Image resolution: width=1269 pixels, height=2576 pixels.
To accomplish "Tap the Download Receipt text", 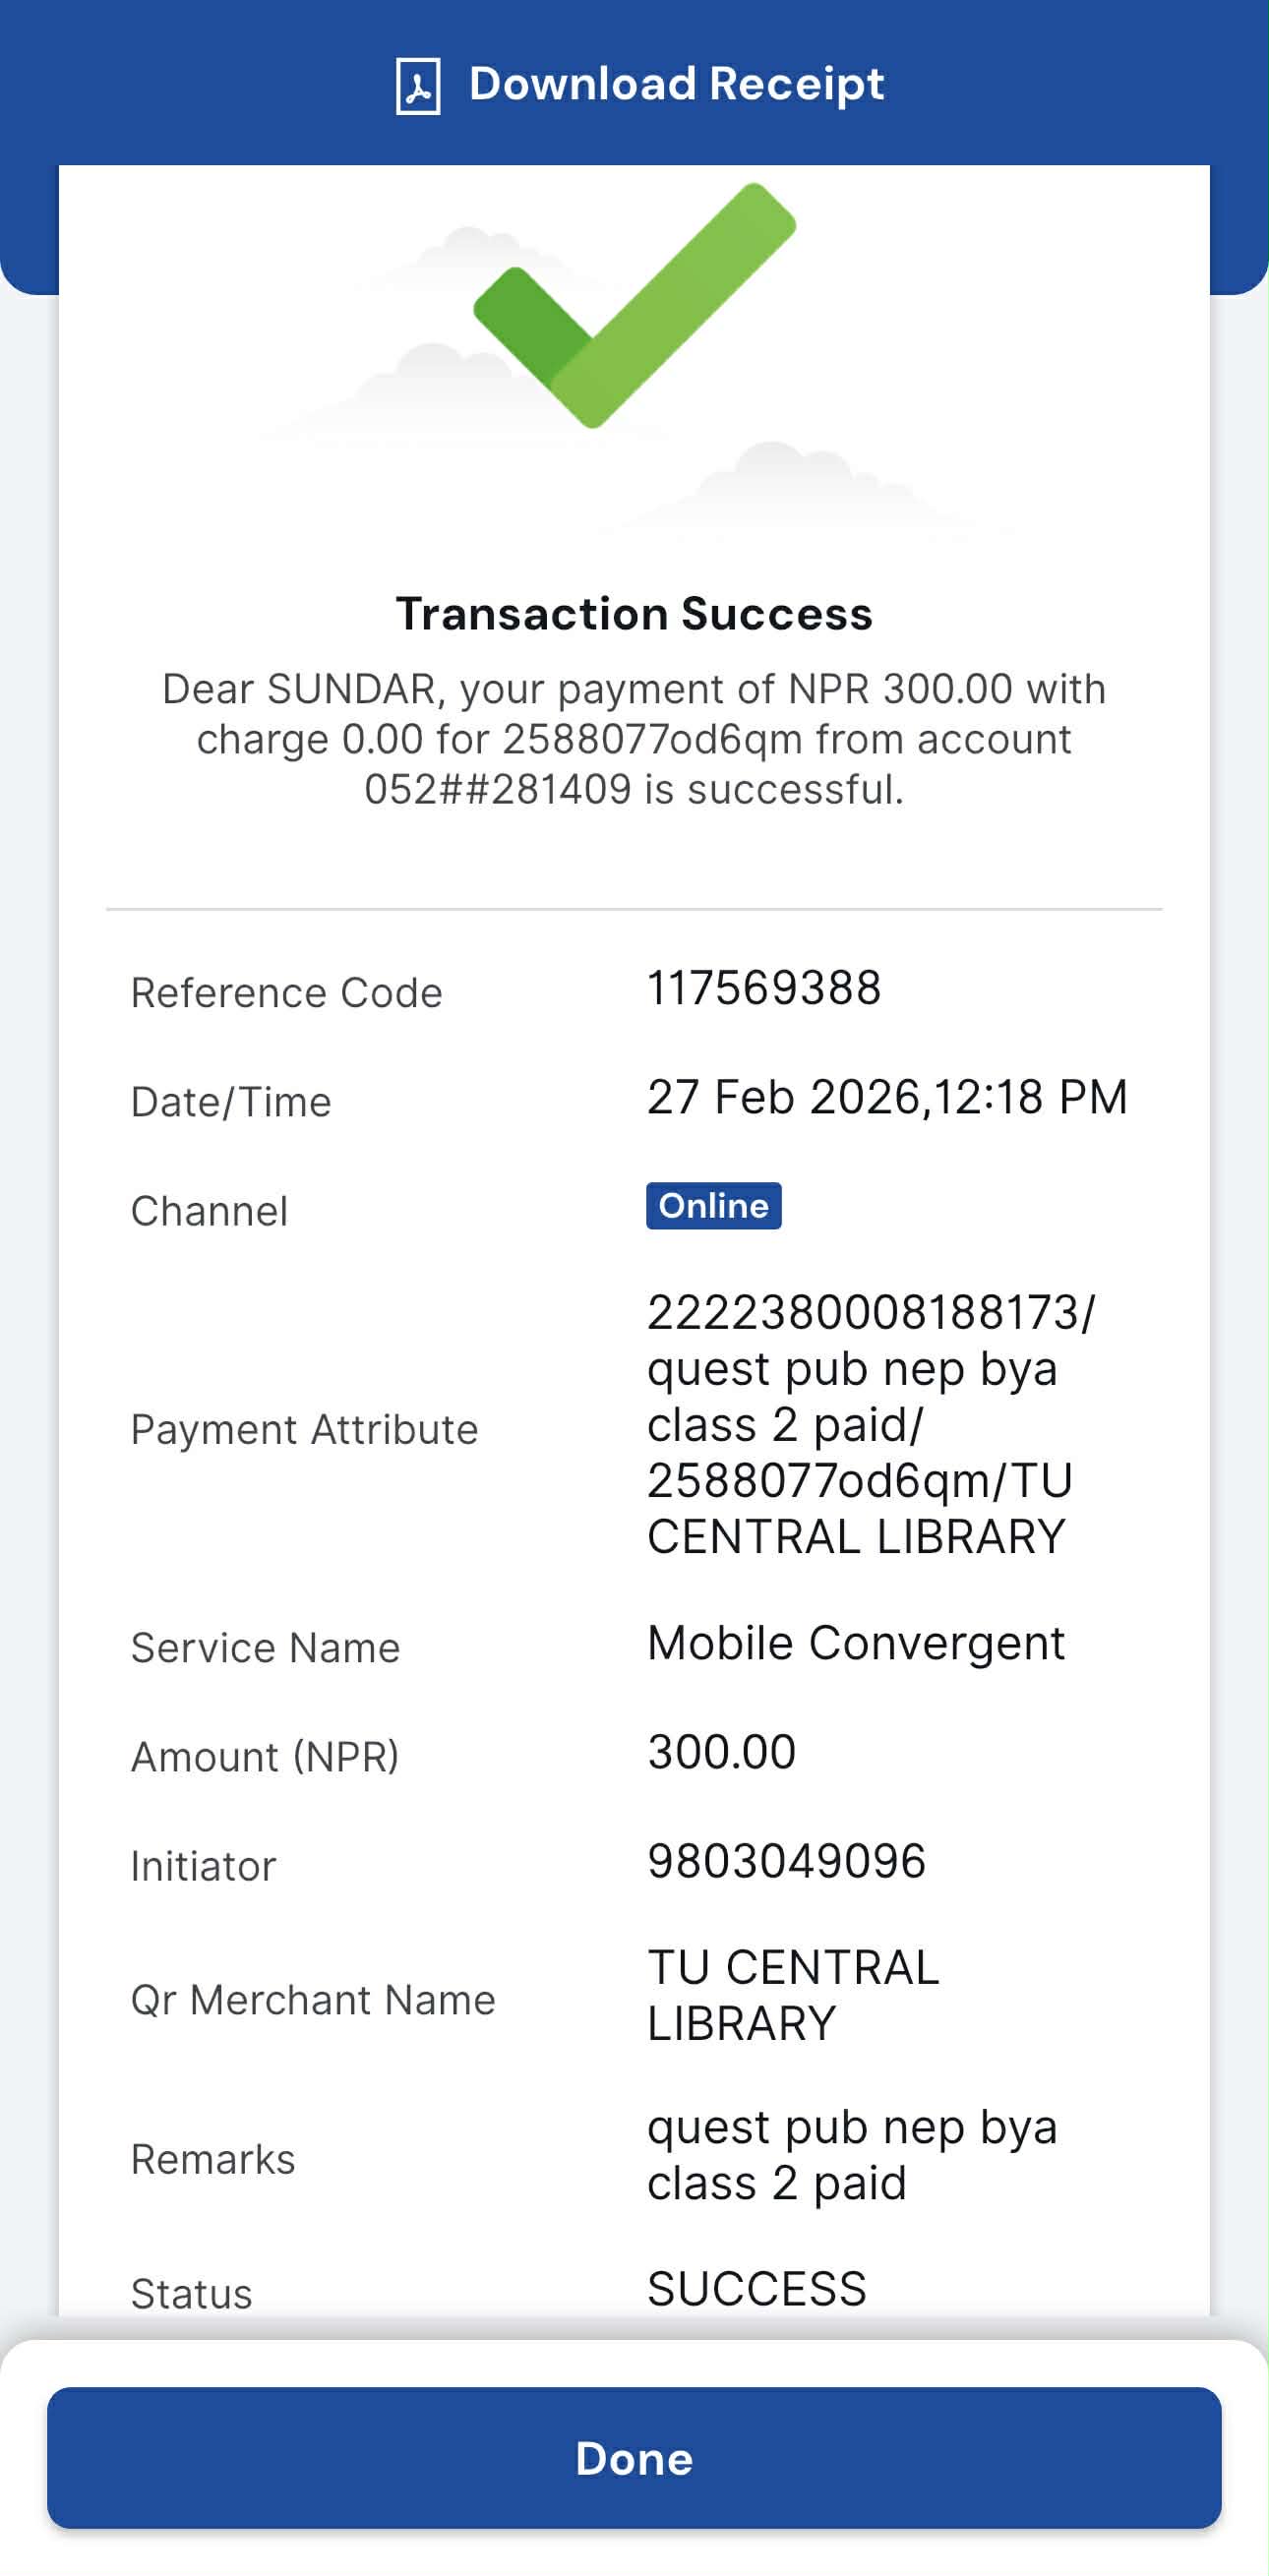I will [676, 84].
